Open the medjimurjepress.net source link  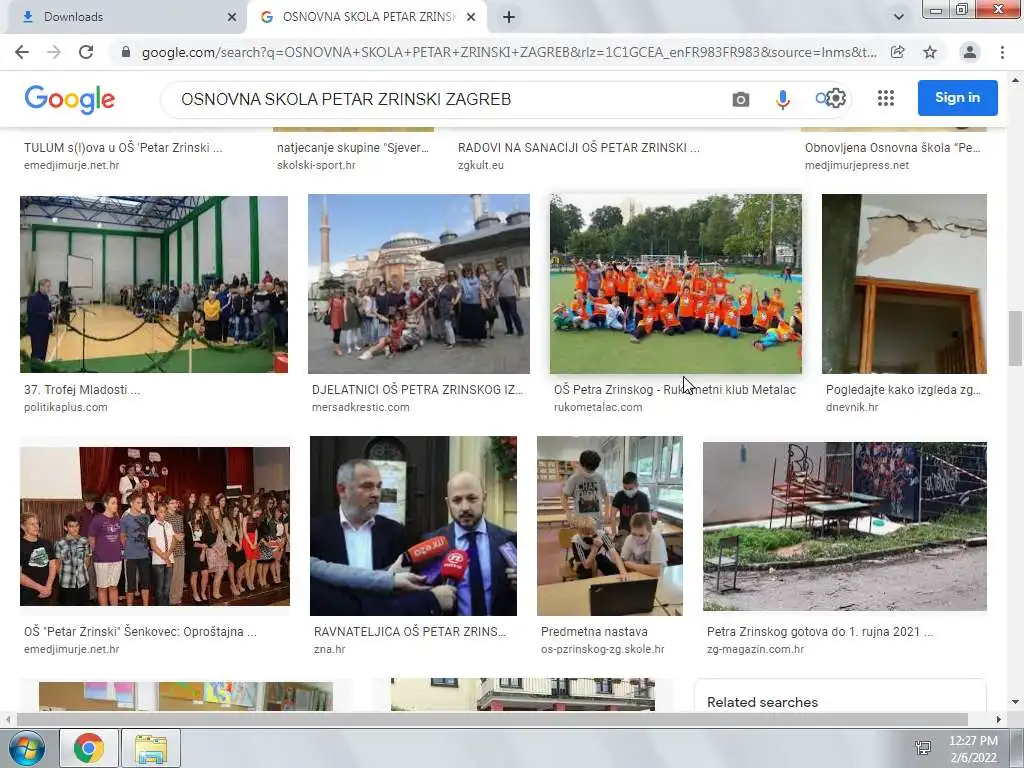857,165
